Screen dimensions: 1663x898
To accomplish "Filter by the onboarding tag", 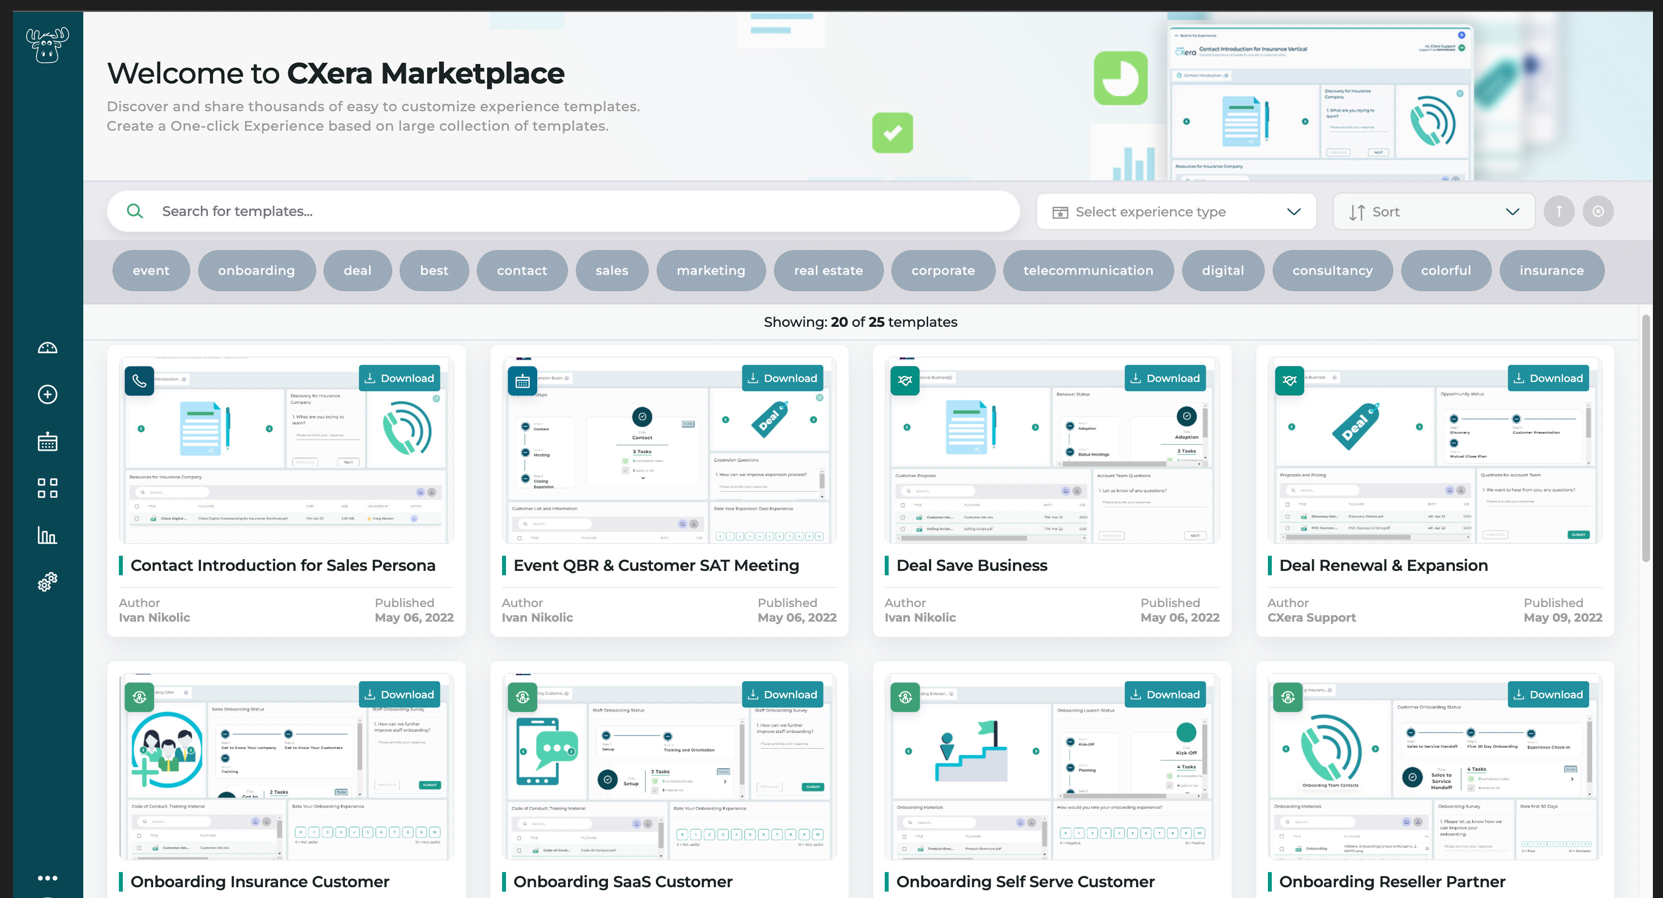I will [256, 271].
